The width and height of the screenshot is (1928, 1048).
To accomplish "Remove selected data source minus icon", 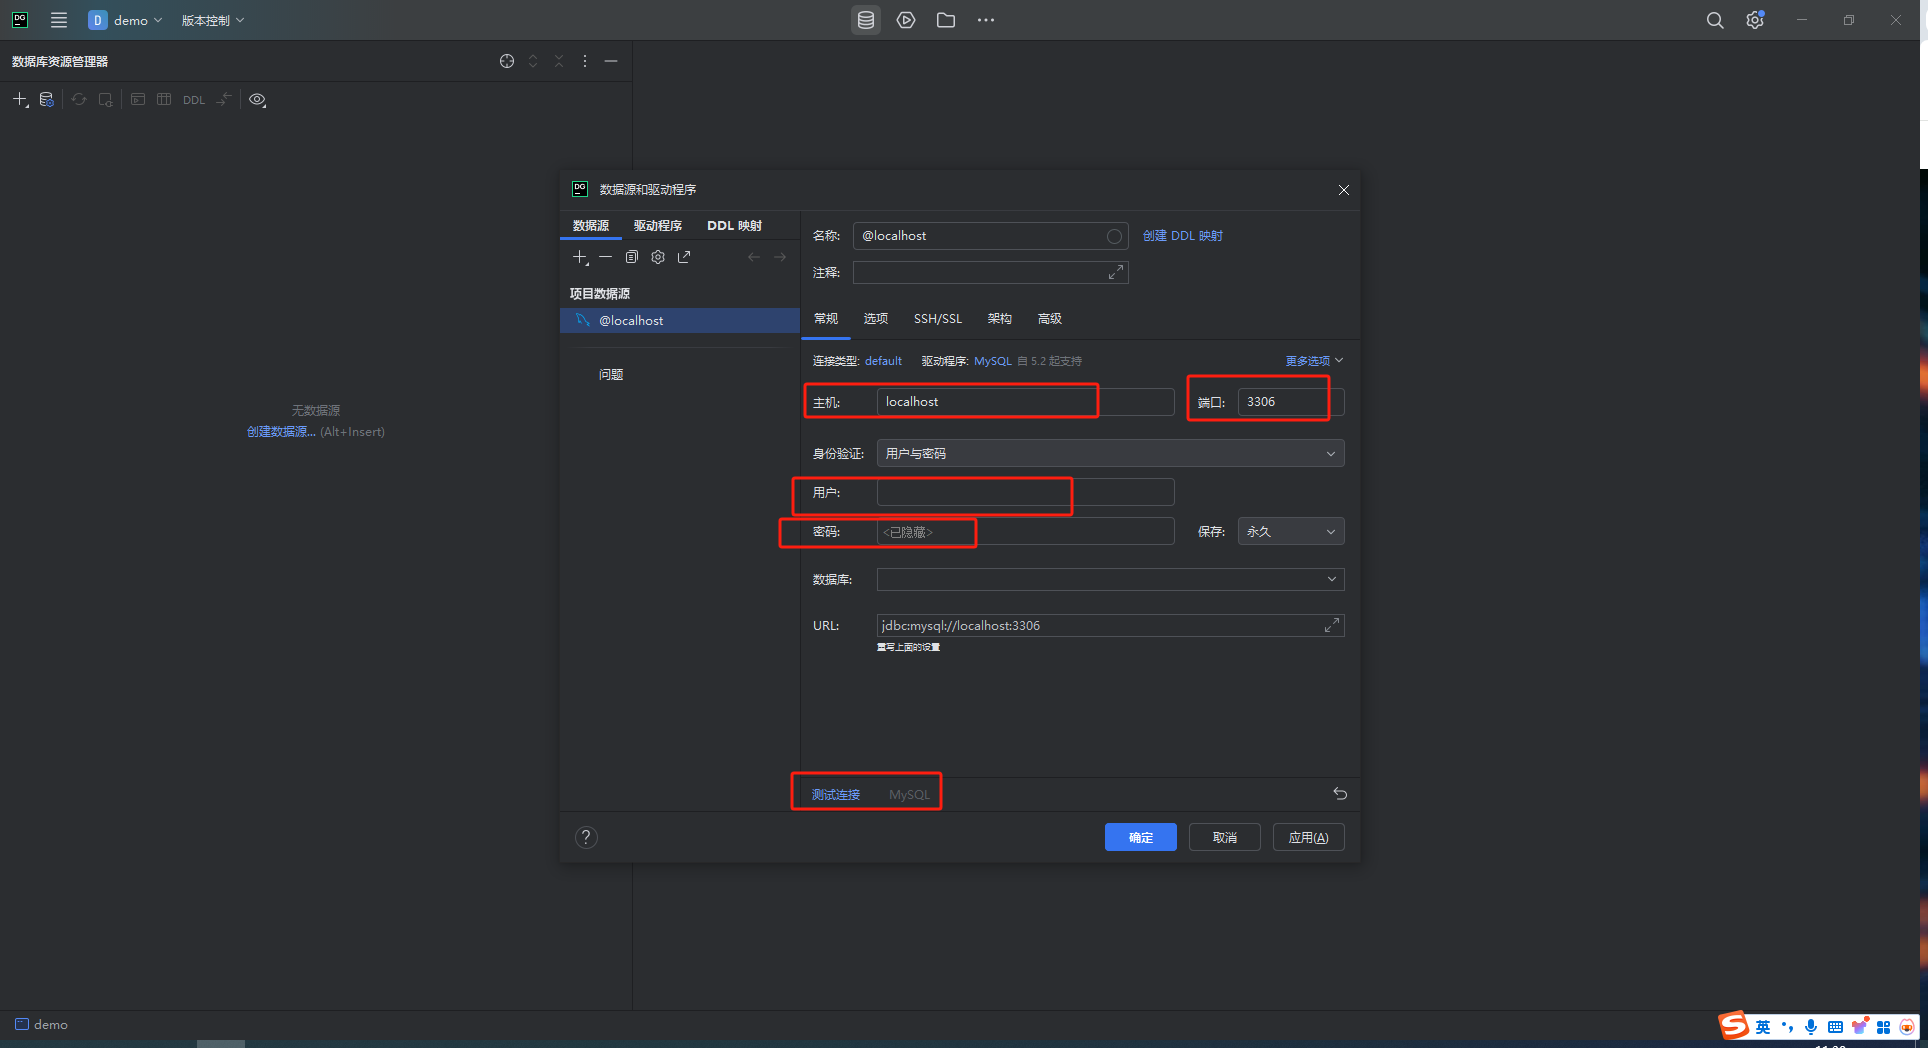I will tap(606, 257).
